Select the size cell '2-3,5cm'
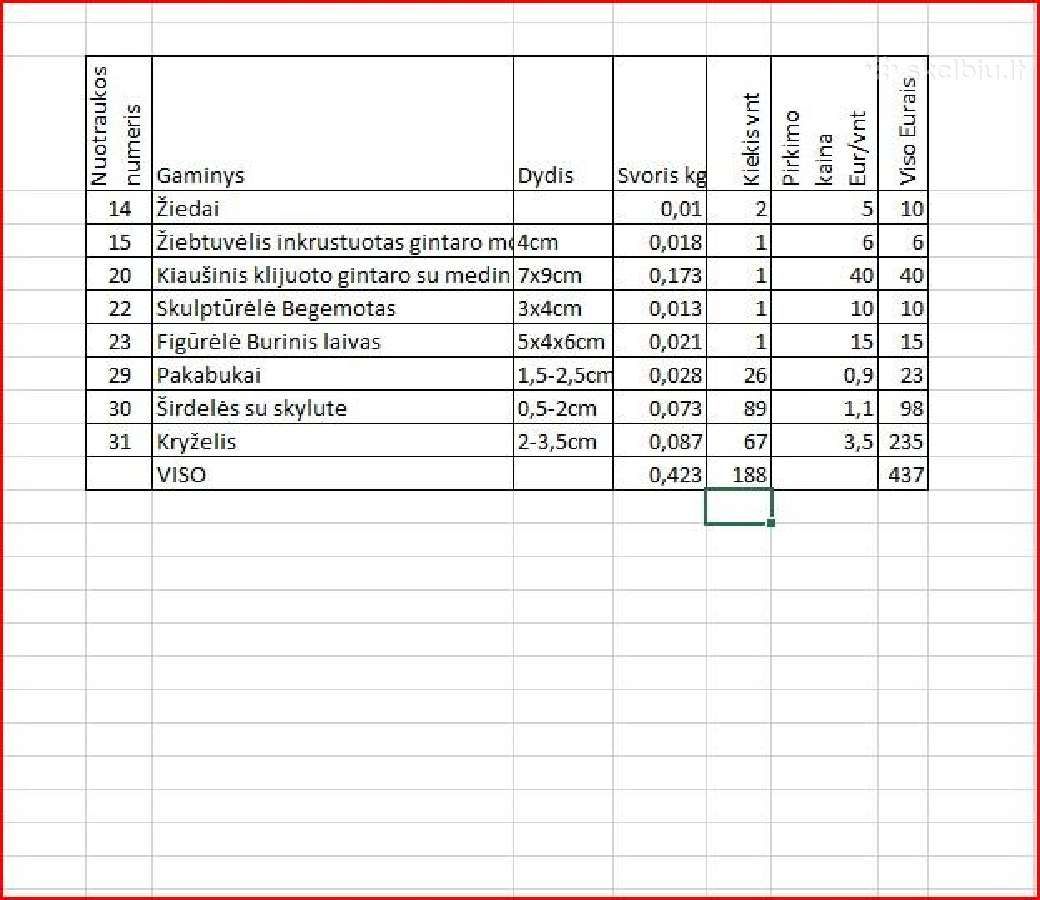1040x900 pixels. [563, 441]
